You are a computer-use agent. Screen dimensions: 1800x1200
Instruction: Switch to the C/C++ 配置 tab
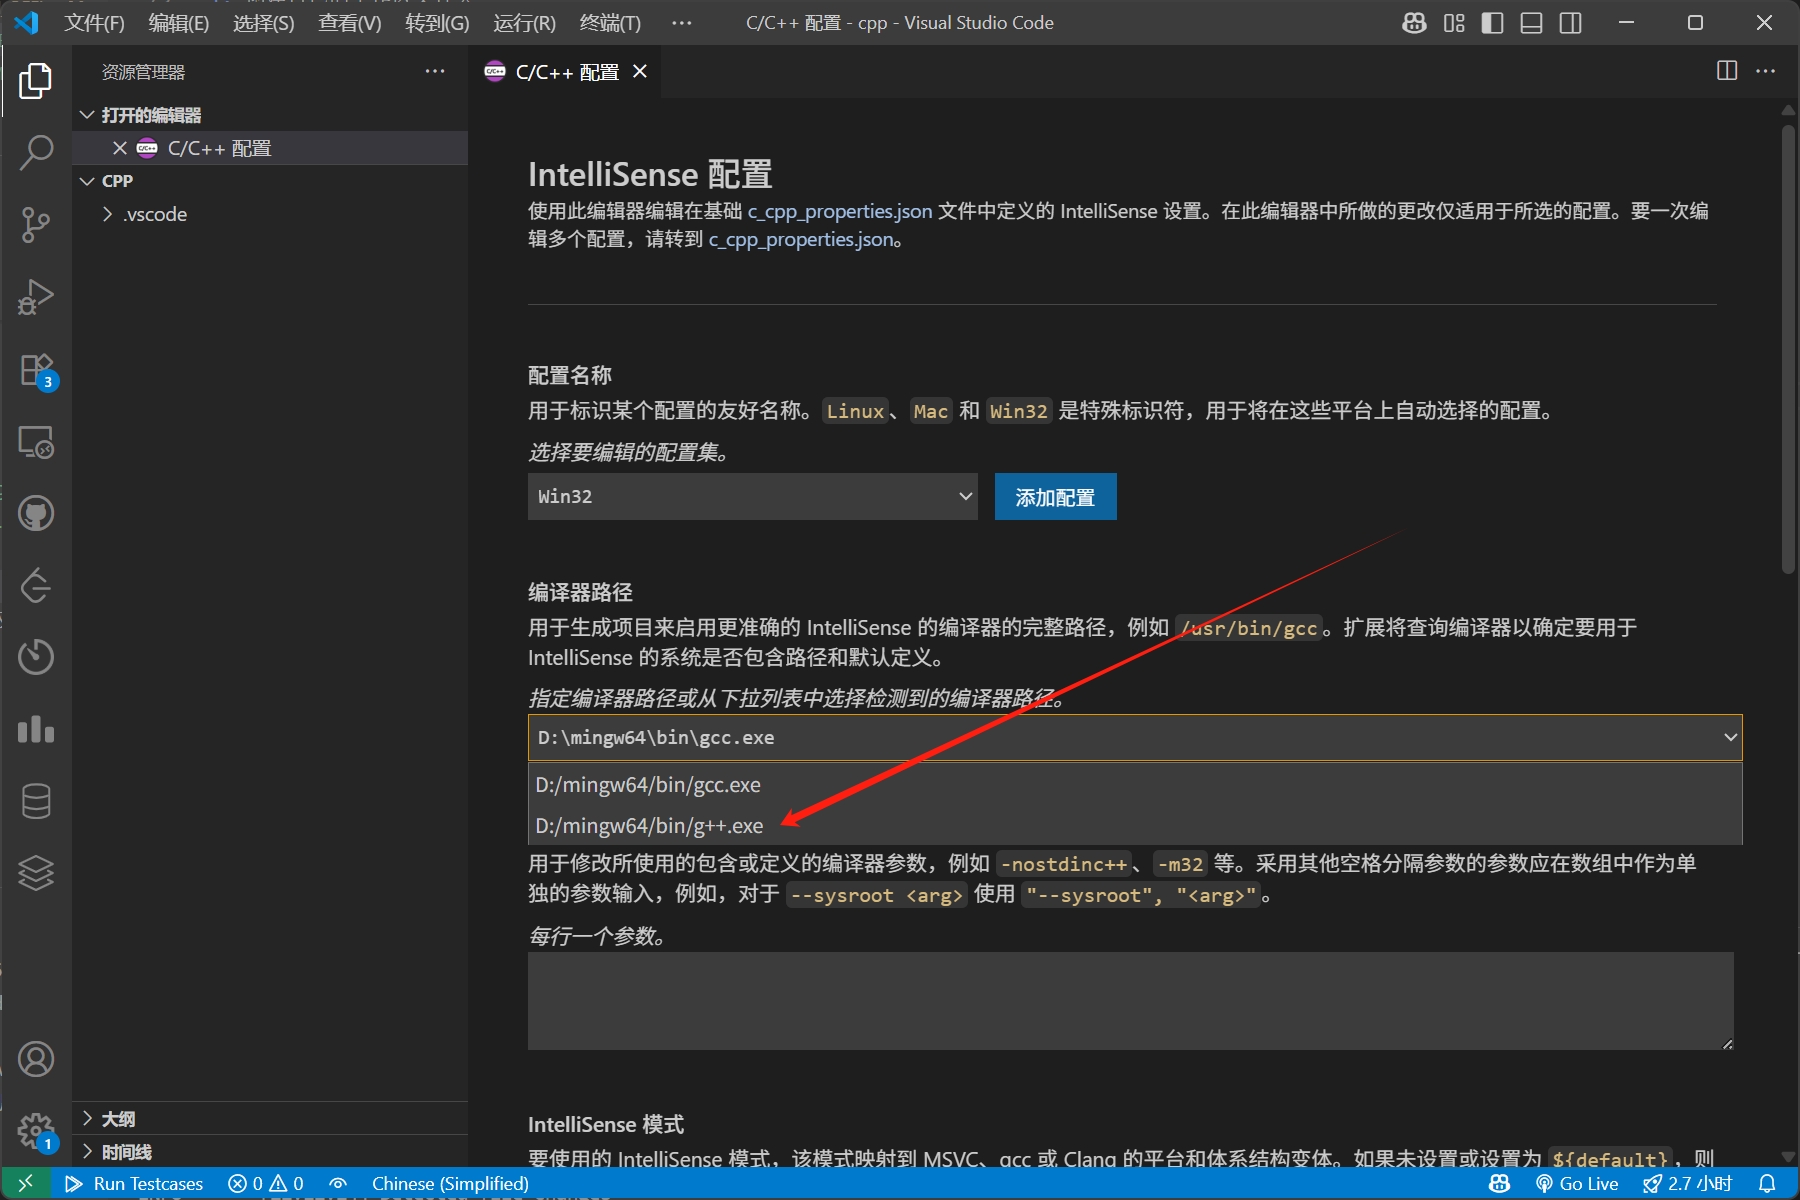point(563,71)
